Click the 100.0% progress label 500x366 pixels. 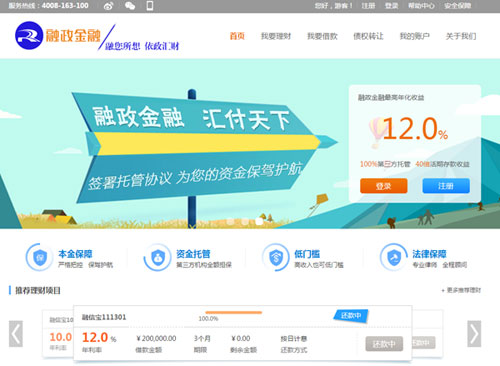tap(208, 319)
